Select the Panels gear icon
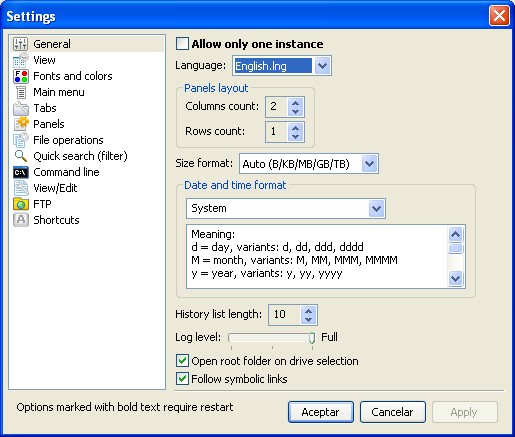This screenshot has height=437, width=515. [x=21, y=124]
